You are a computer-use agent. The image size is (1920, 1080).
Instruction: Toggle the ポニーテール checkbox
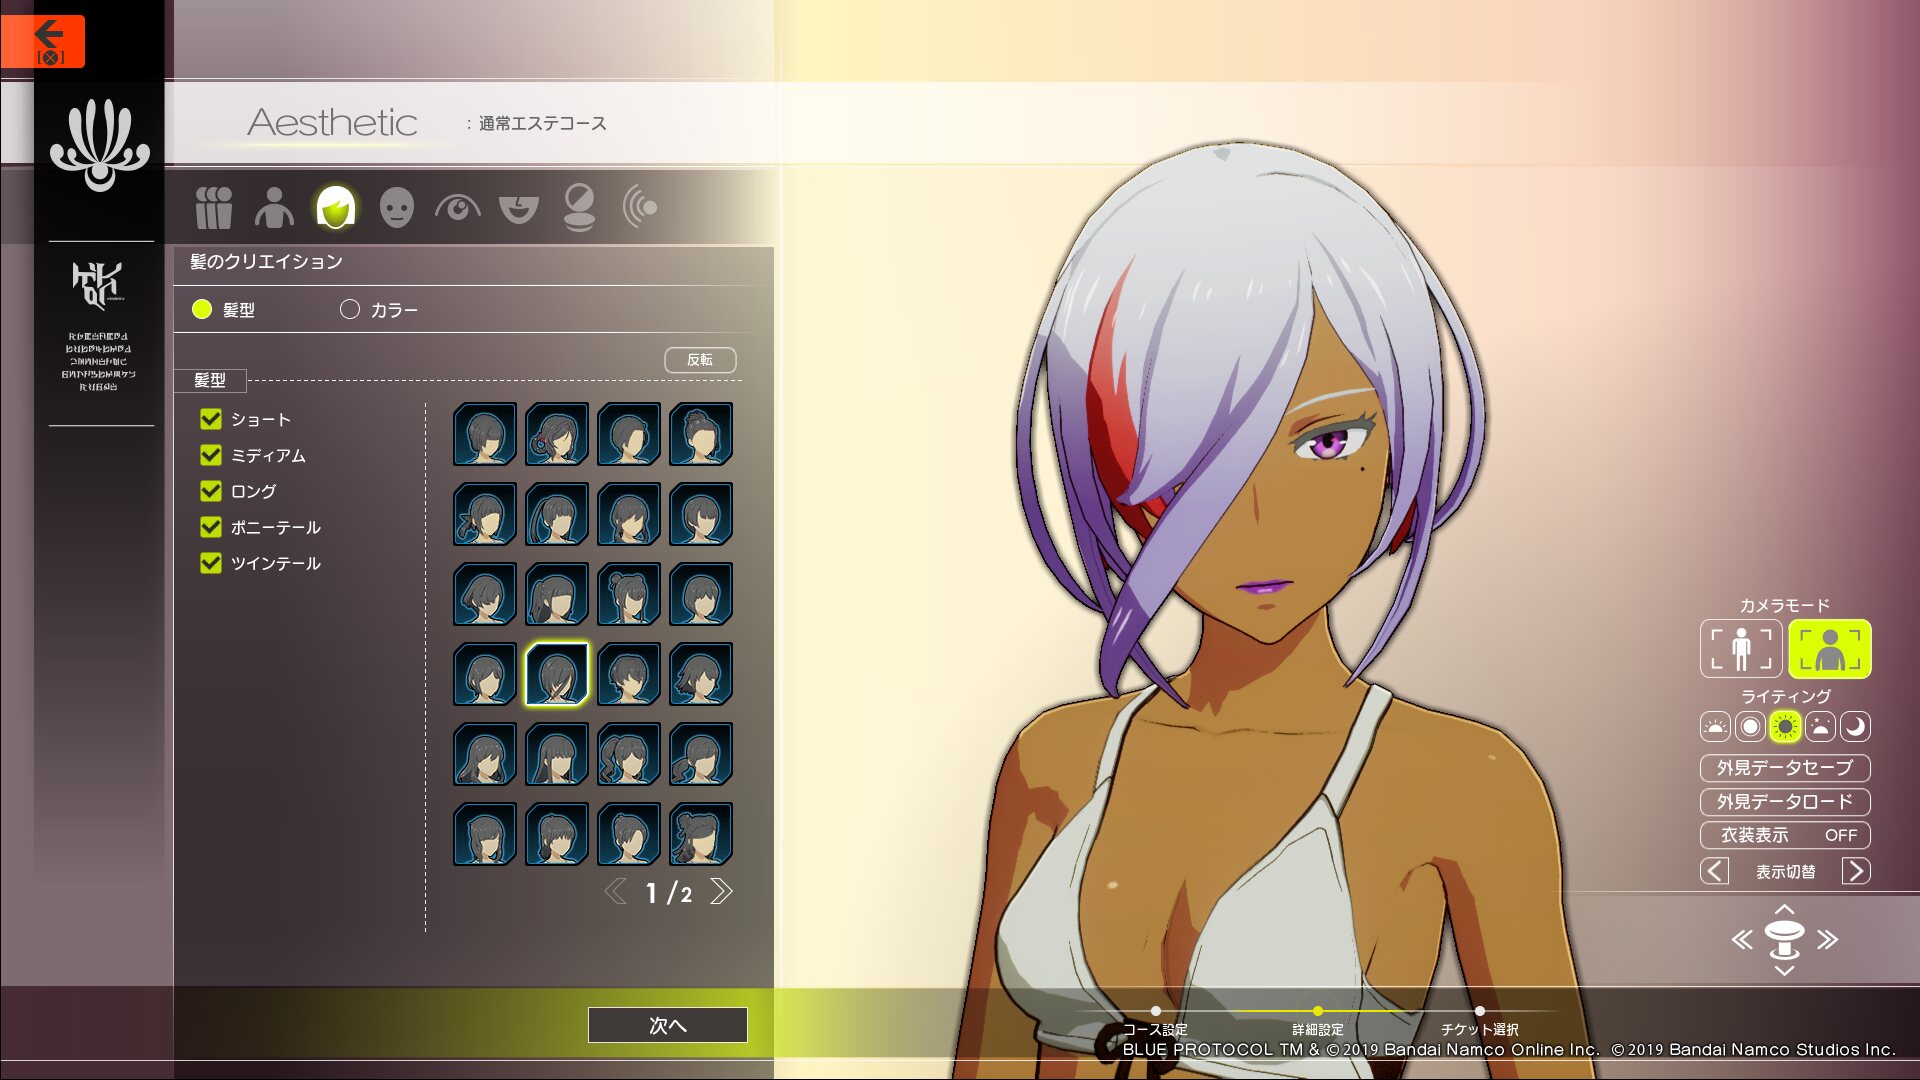click(x=211, y=527)
